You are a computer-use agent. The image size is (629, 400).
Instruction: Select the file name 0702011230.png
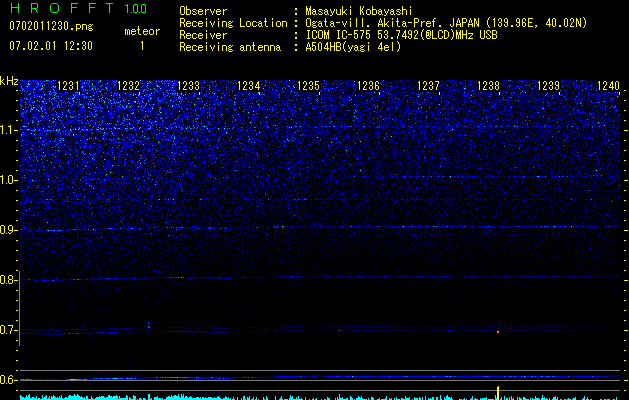click(51, 26)
